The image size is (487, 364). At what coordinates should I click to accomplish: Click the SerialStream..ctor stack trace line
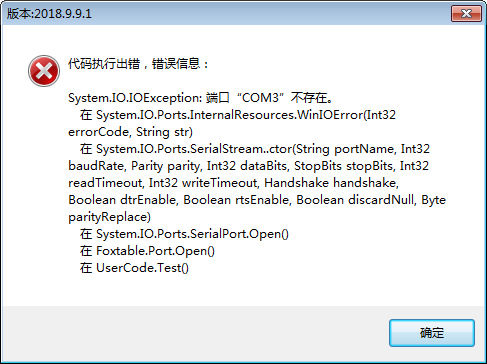255,149
